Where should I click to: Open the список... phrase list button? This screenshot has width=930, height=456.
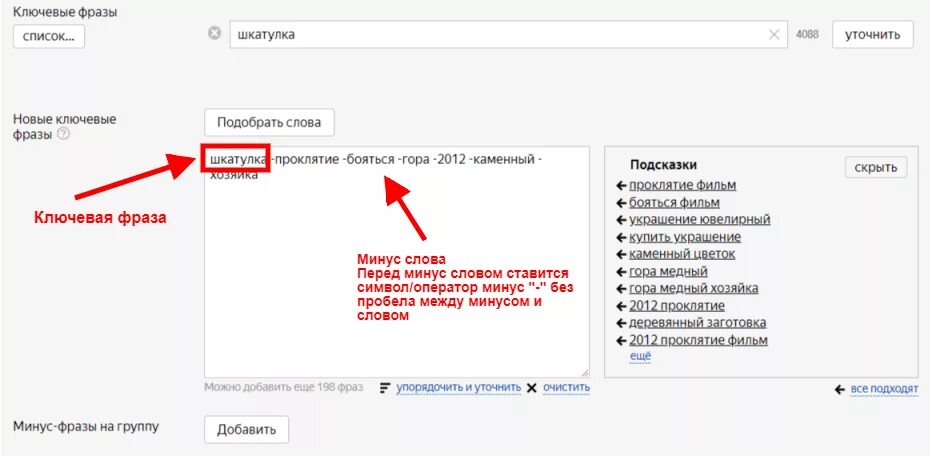[x=49, y=36]
